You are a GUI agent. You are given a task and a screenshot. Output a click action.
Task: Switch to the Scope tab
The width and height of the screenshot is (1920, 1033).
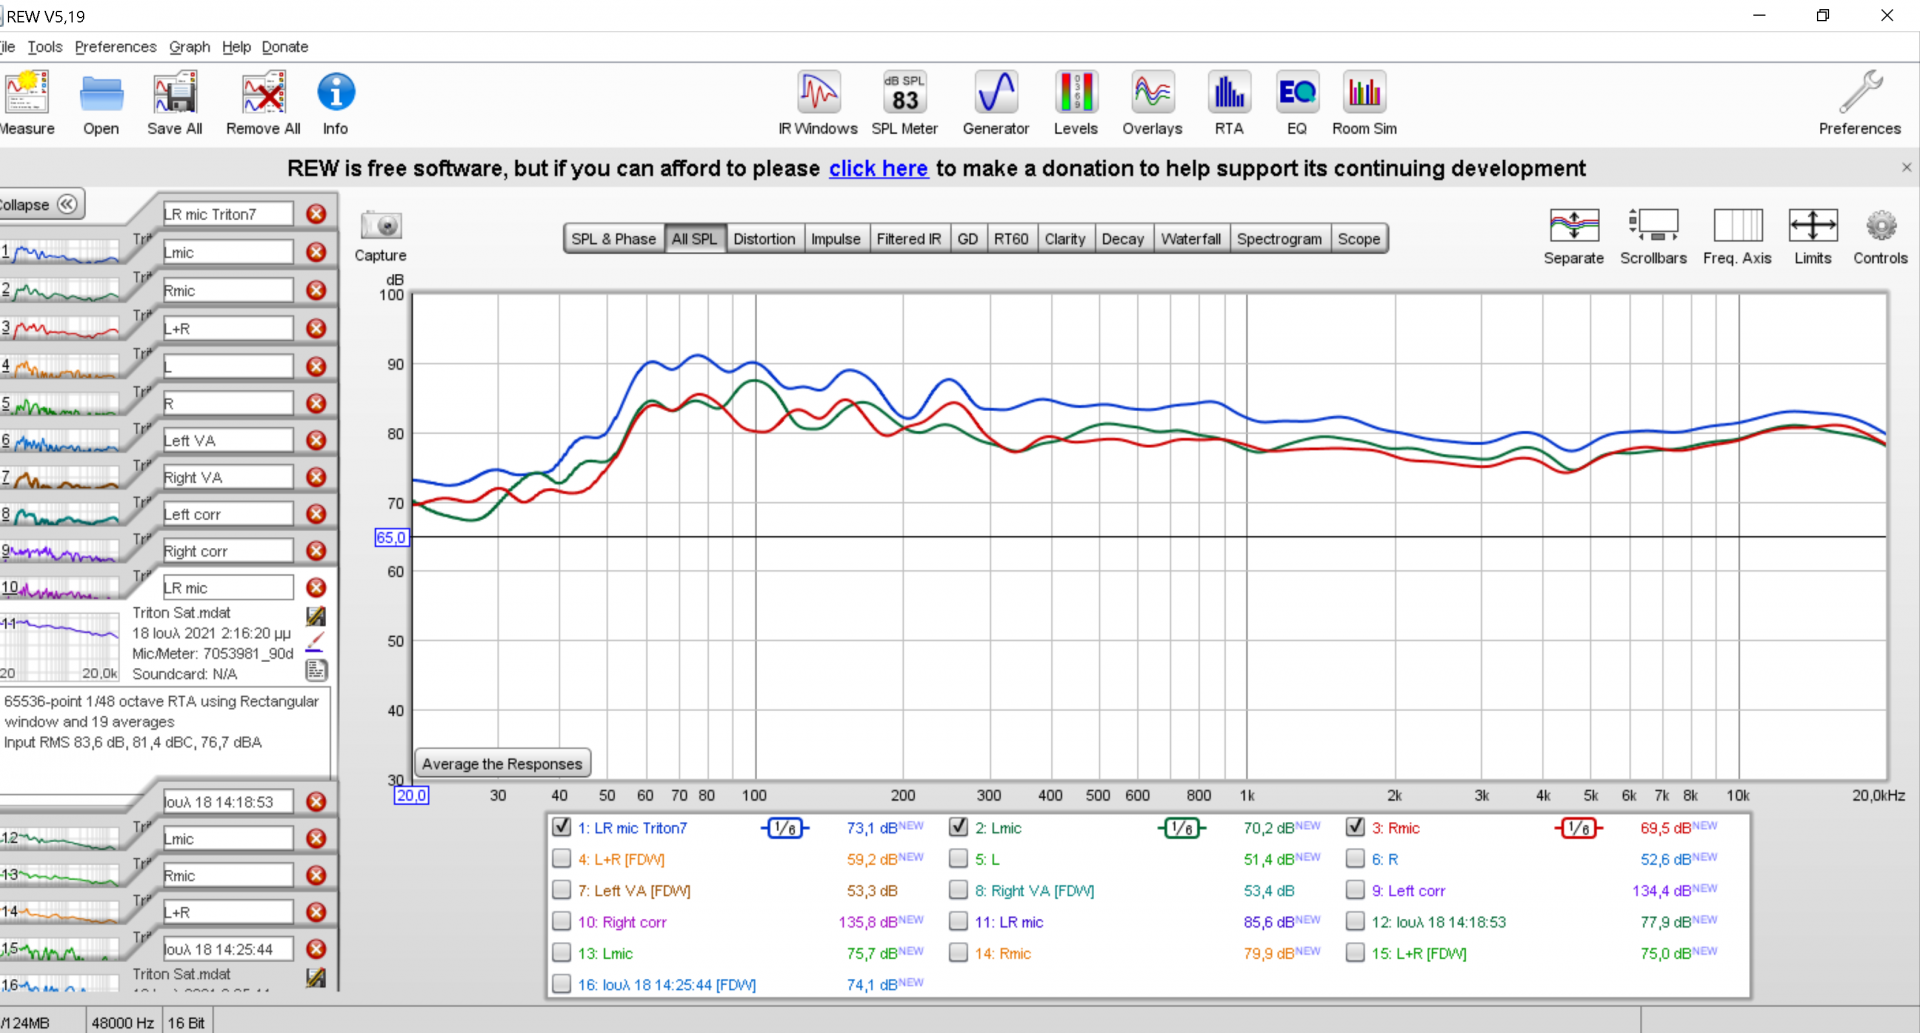click(x=1359, y=239)
